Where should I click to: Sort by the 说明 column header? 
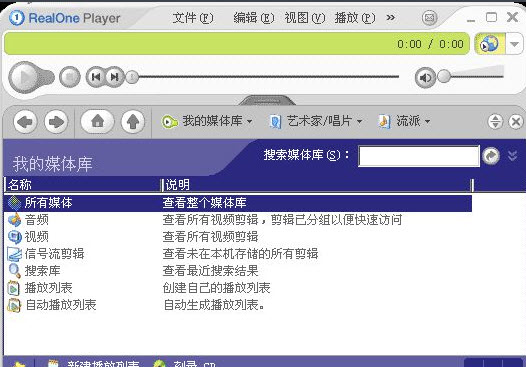pos(317,185)
